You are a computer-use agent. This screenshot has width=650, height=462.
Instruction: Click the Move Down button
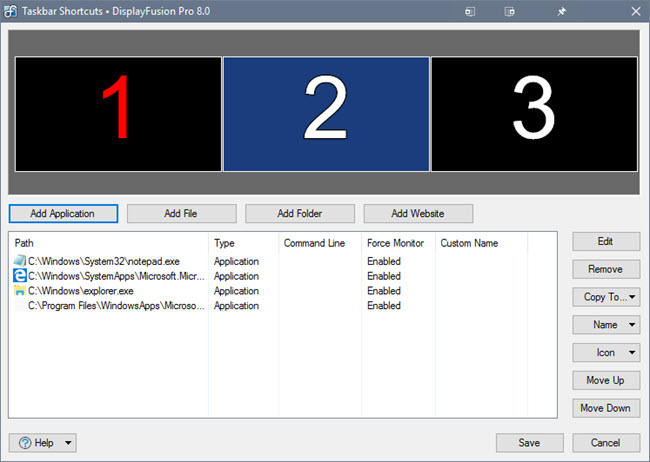(x=606, y=408)
